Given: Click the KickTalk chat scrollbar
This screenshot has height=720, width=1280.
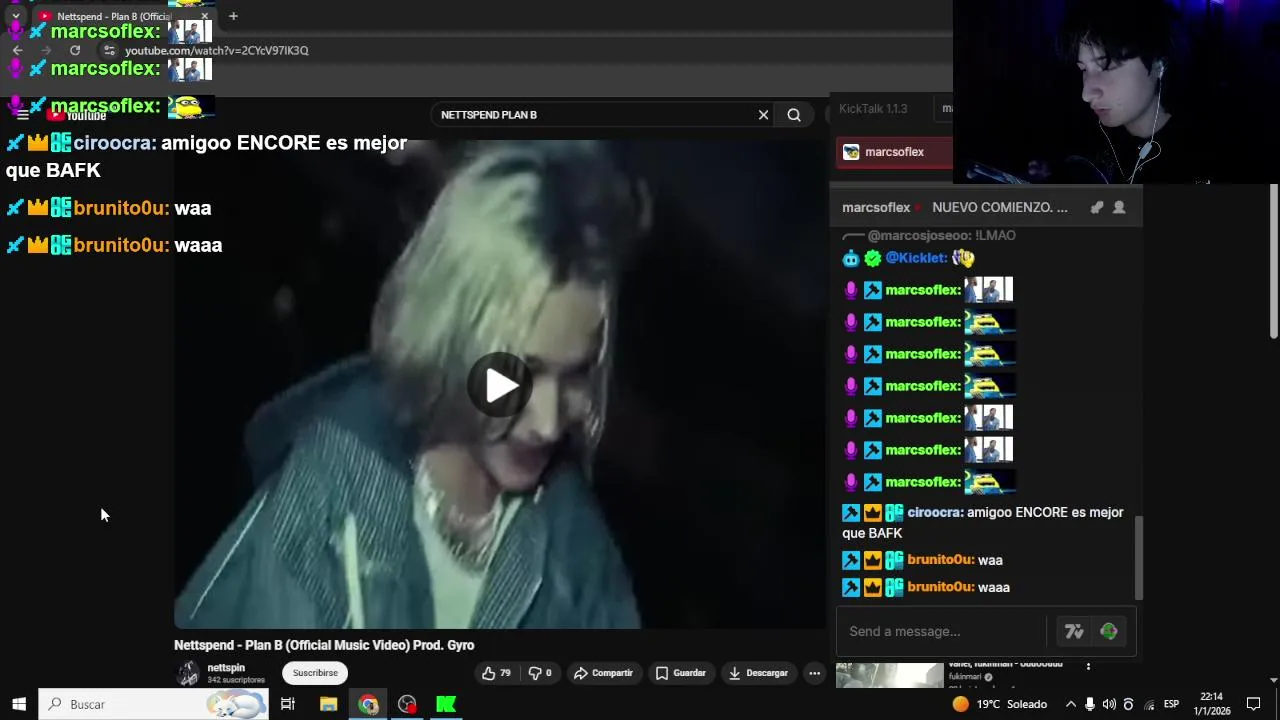Looking at the screenshot, I should coord(1138,557).
